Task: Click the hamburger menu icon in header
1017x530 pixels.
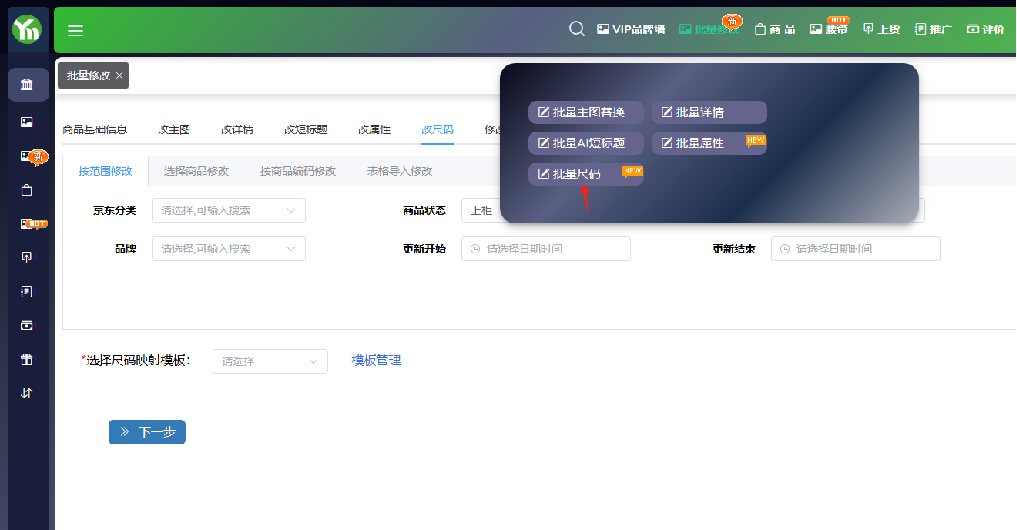Action: 75,30
